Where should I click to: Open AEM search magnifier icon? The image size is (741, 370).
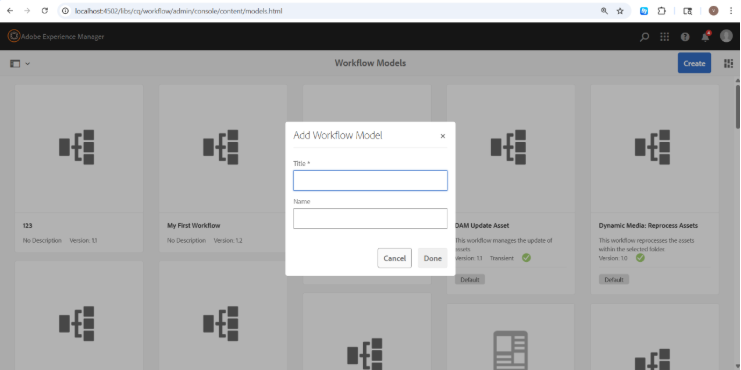coord(644,37)
